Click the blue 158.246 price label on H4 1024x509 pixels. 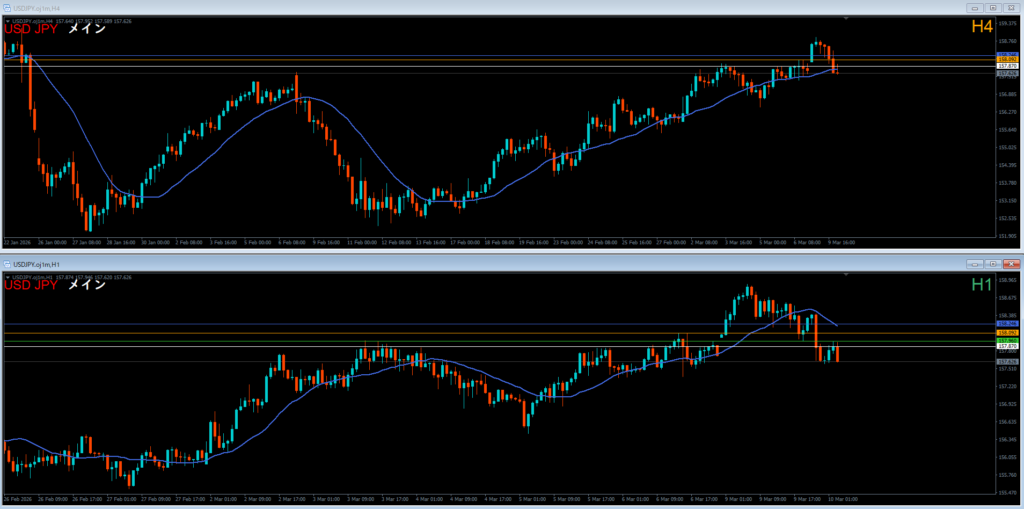click(x=1007, y=55)
